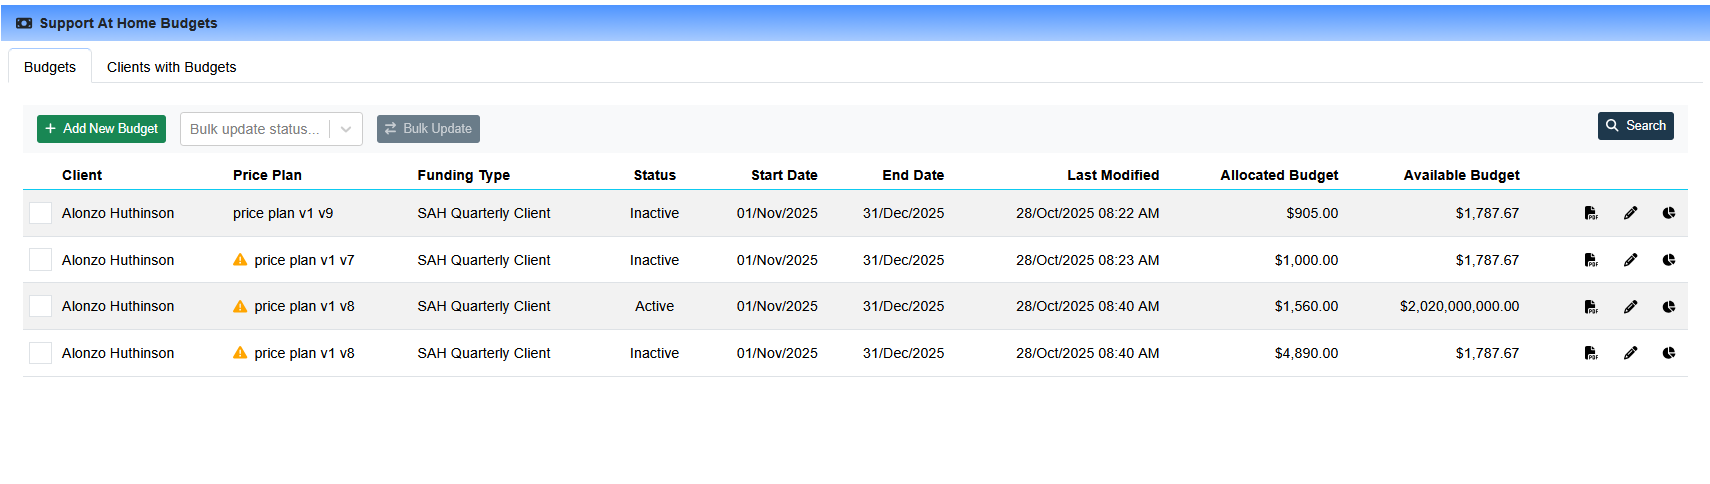Edit the $4,890.00 allocated budget row
This screenshot has height=484, width=1710.
(1630, 353)
